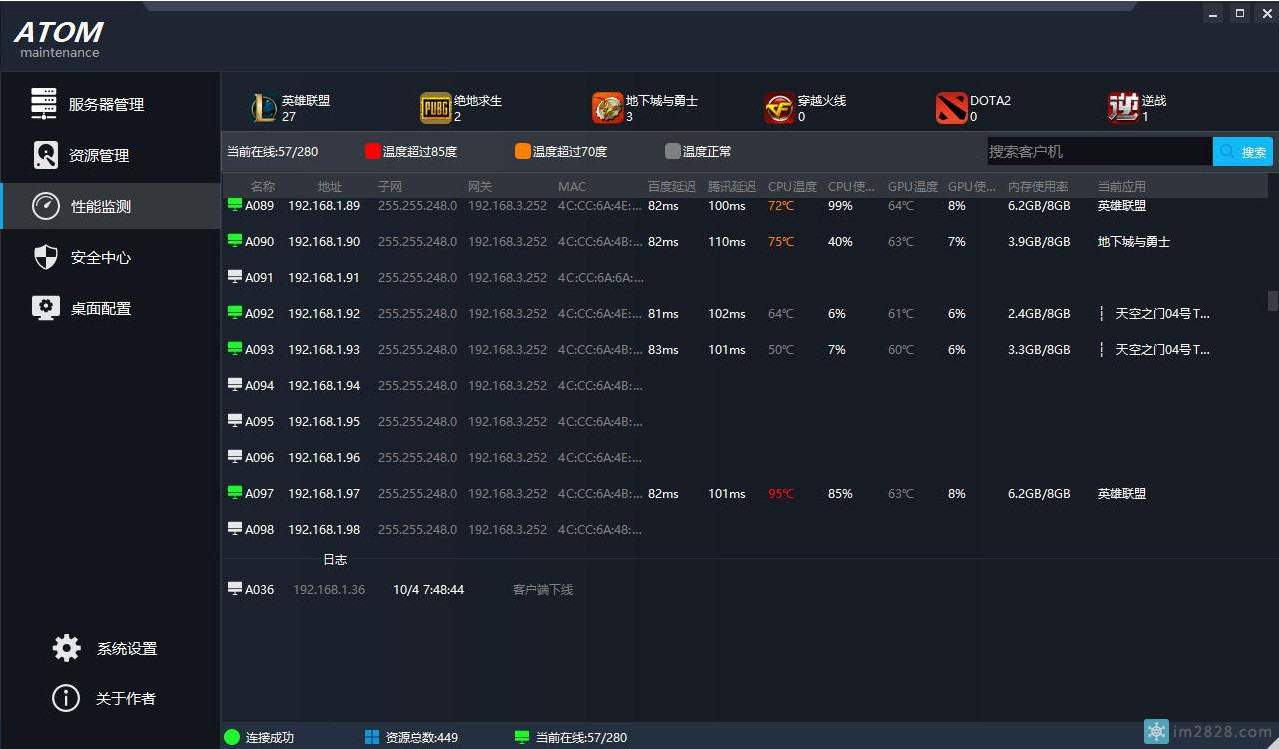Select the 穿越火线 game icon
The image size is (1279, 749).
click(782, 105)
